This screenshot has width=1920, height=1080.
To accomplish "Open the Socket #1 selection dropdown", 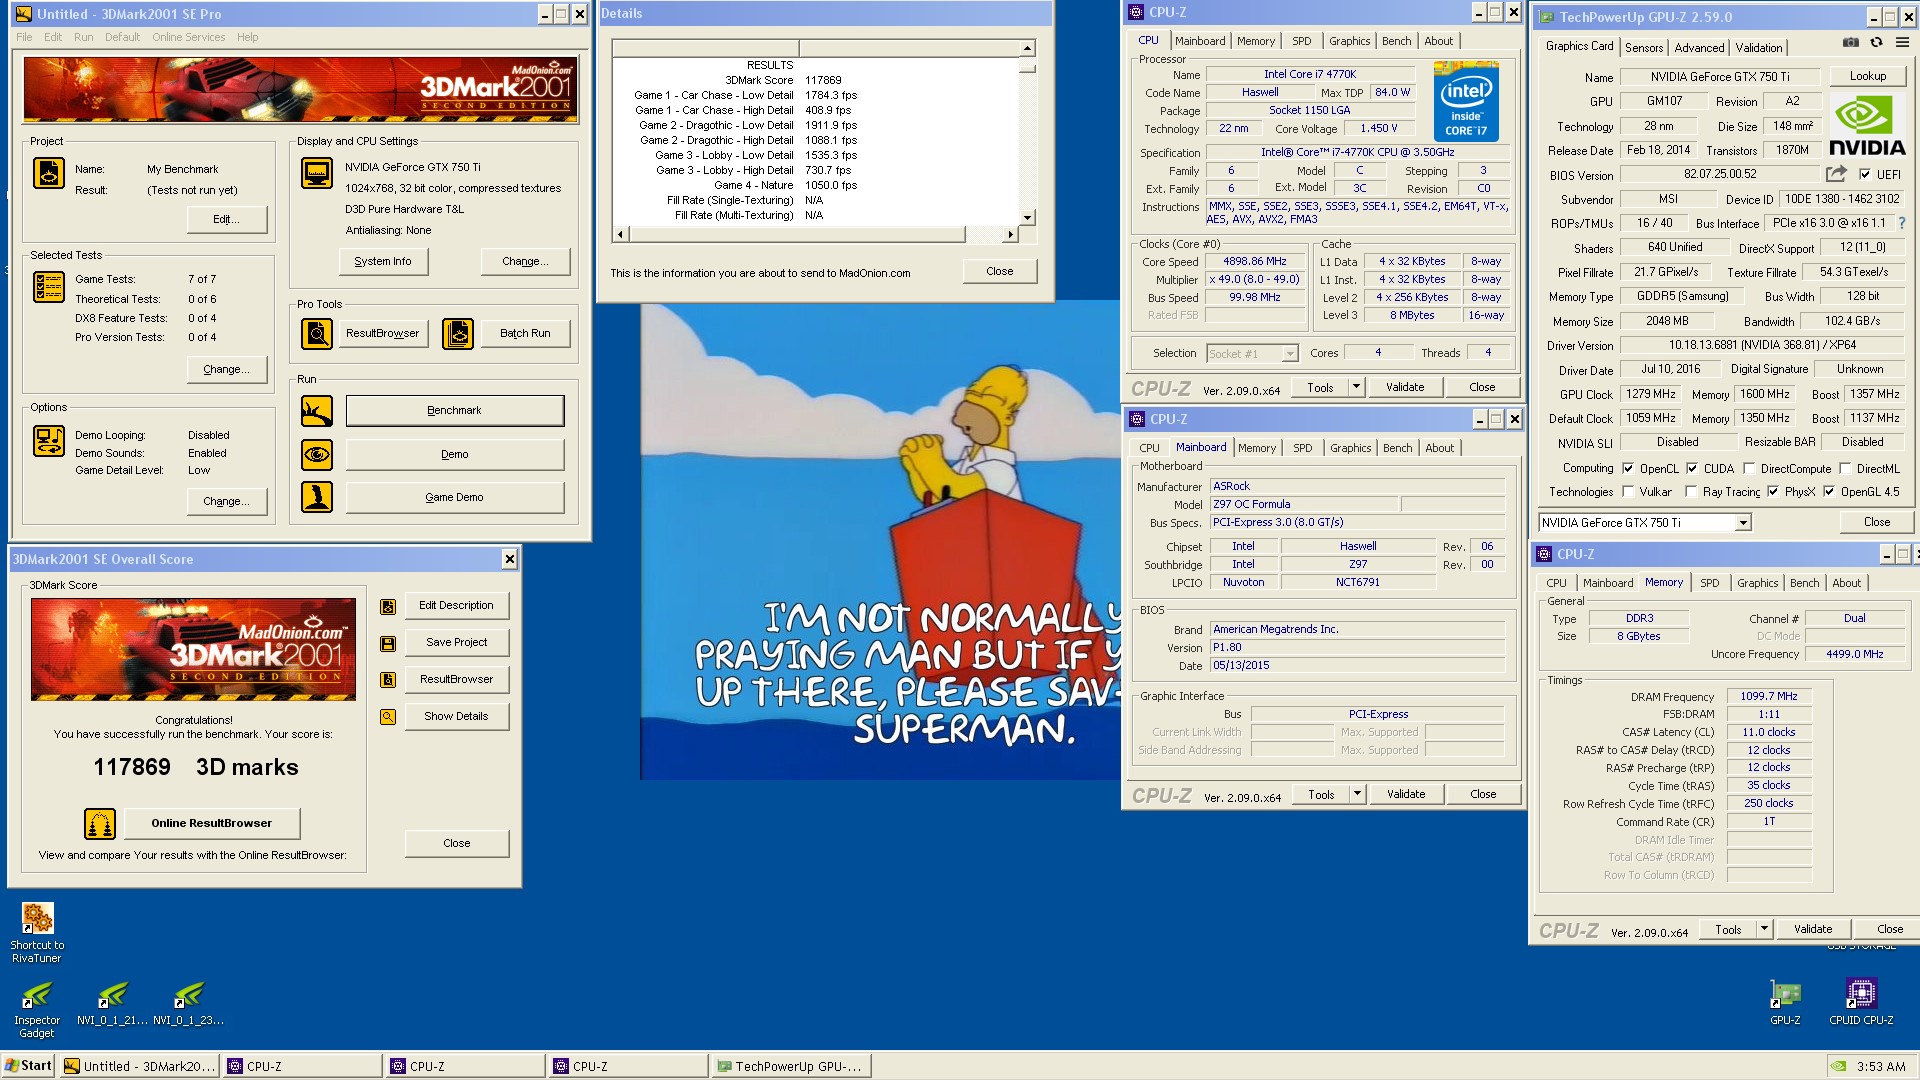I will coord(1290,353).
